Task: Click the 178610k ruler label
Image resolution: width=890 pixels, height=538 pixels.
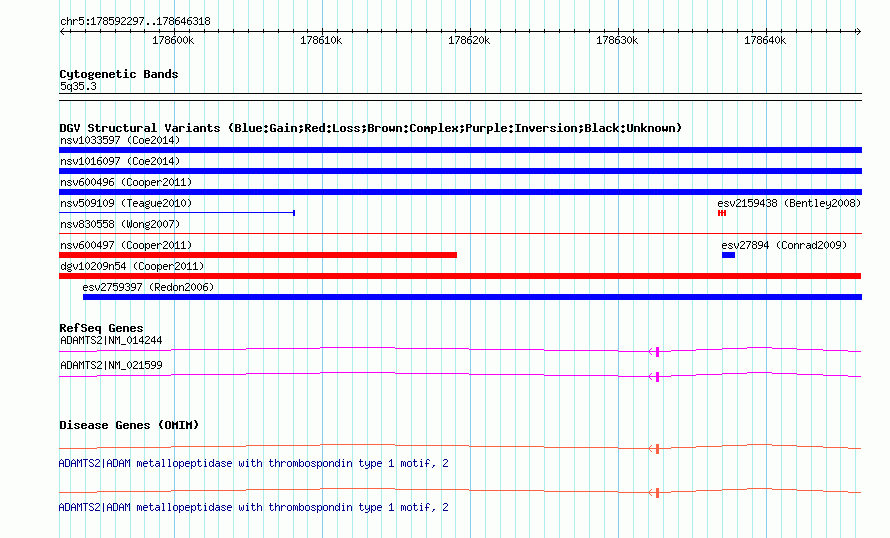Action: 321,40
